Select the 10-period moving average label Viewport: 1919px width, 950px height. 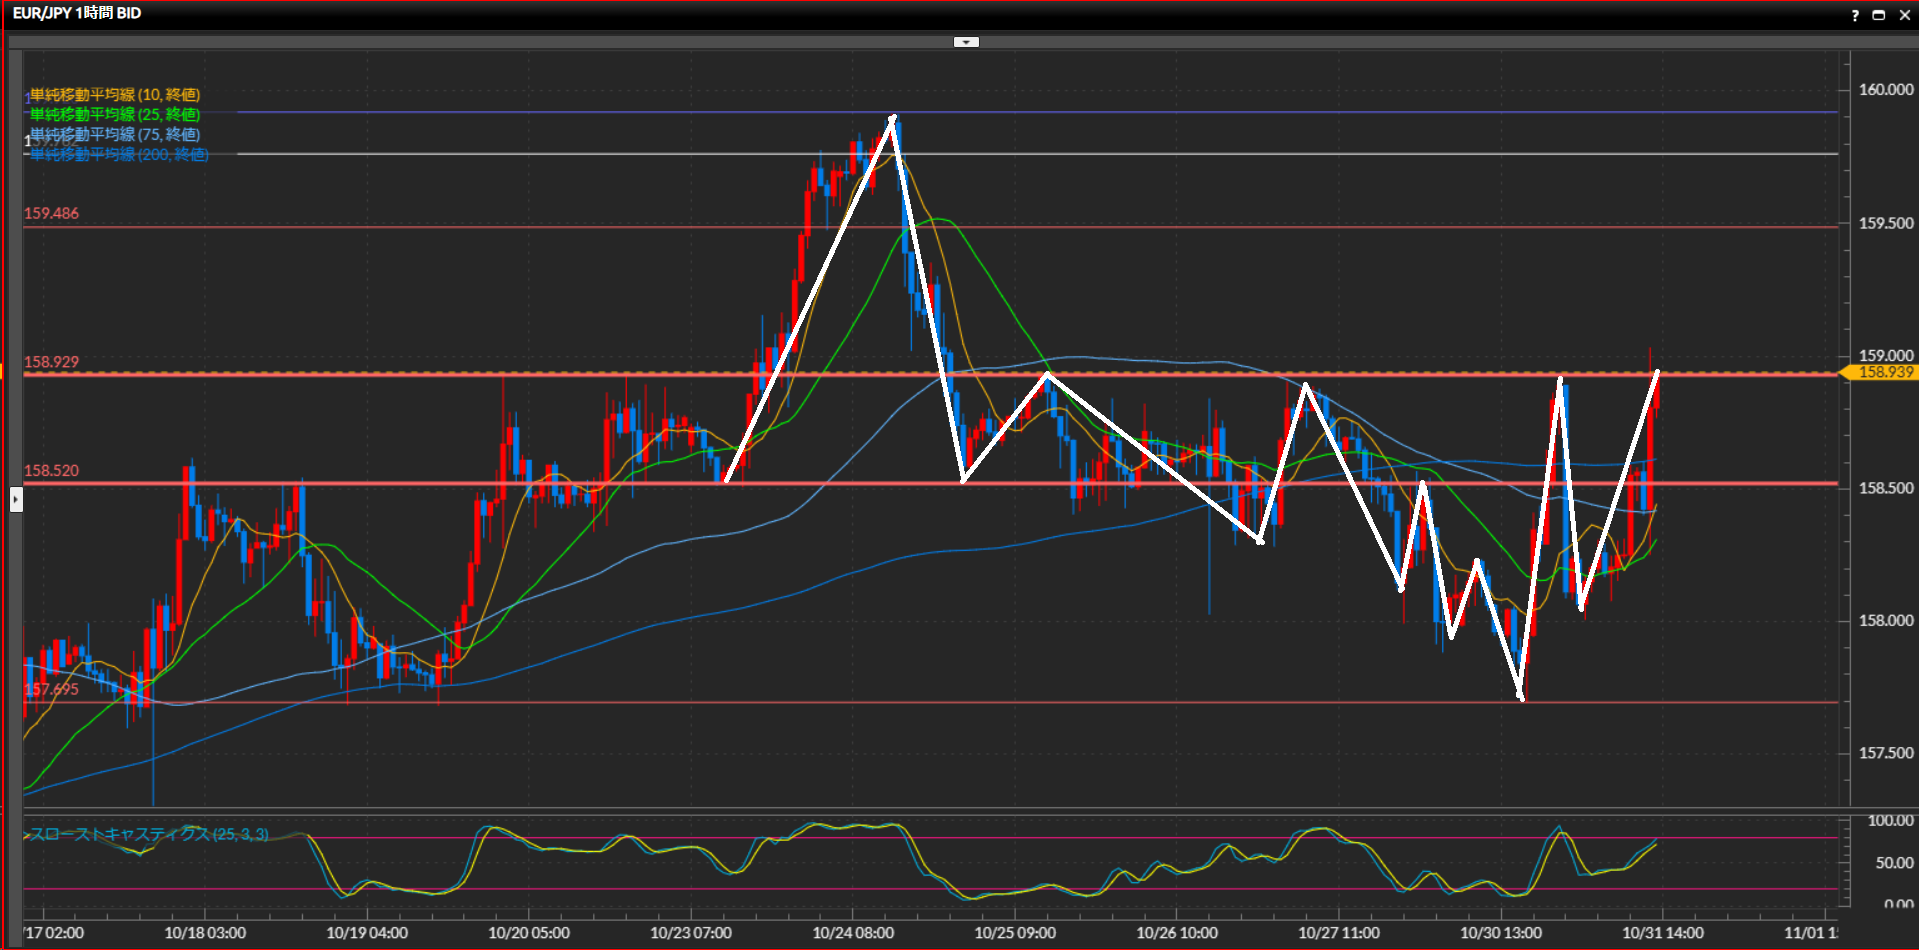point(115,95)
